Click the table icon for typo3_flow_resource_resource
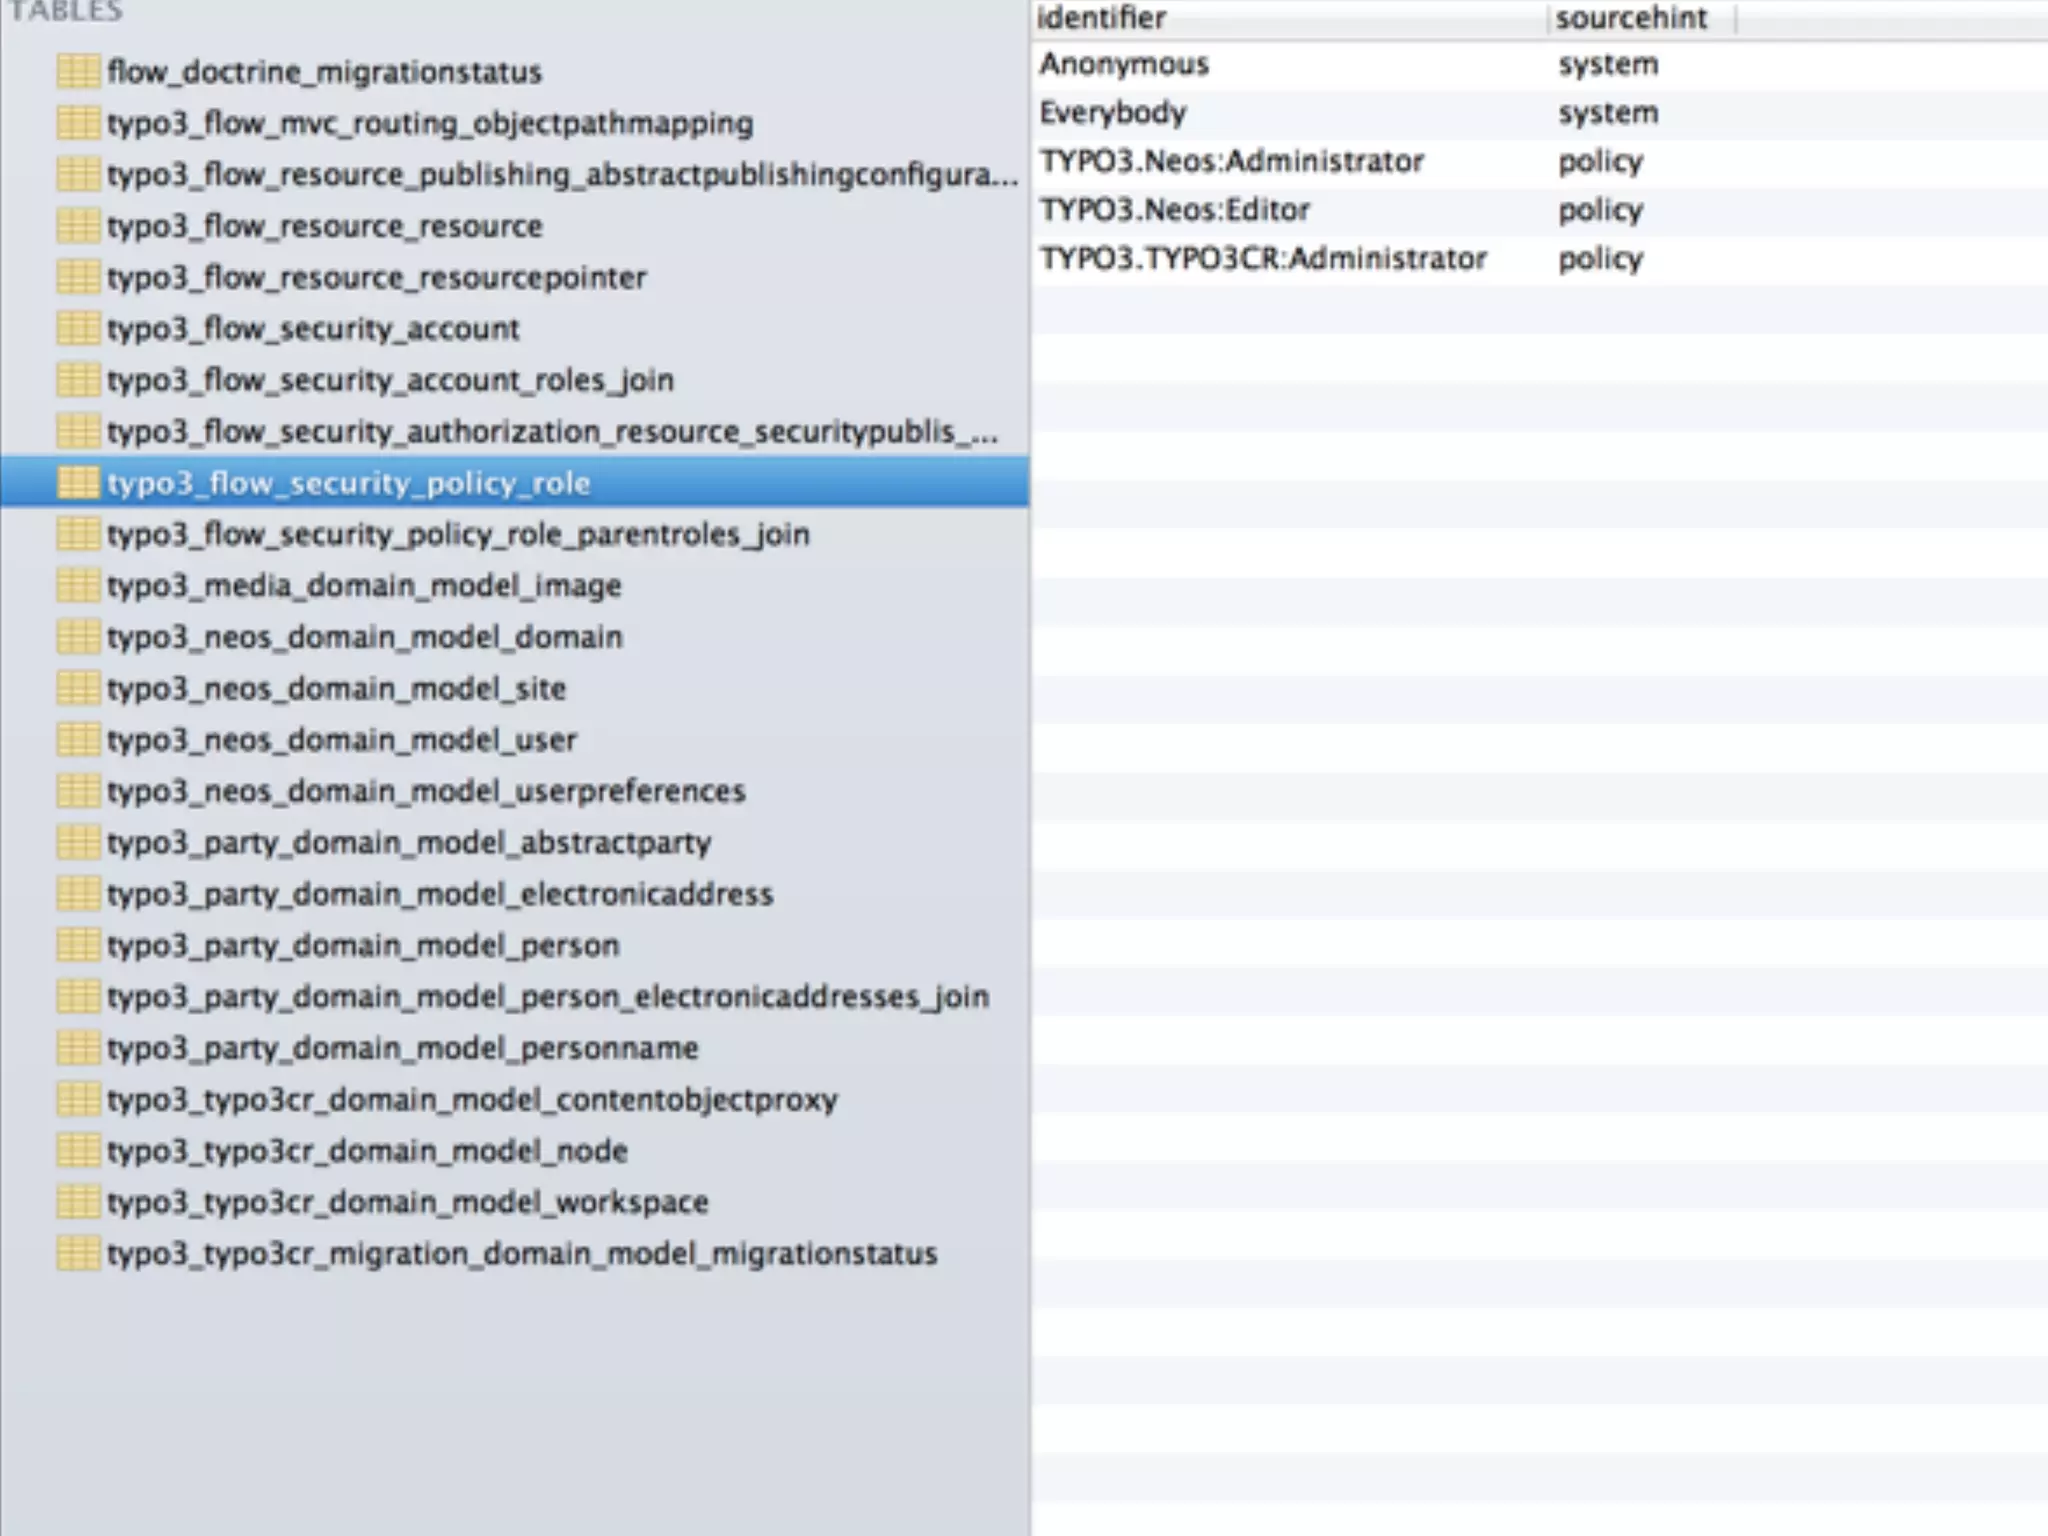 click(x=78, y=226)
